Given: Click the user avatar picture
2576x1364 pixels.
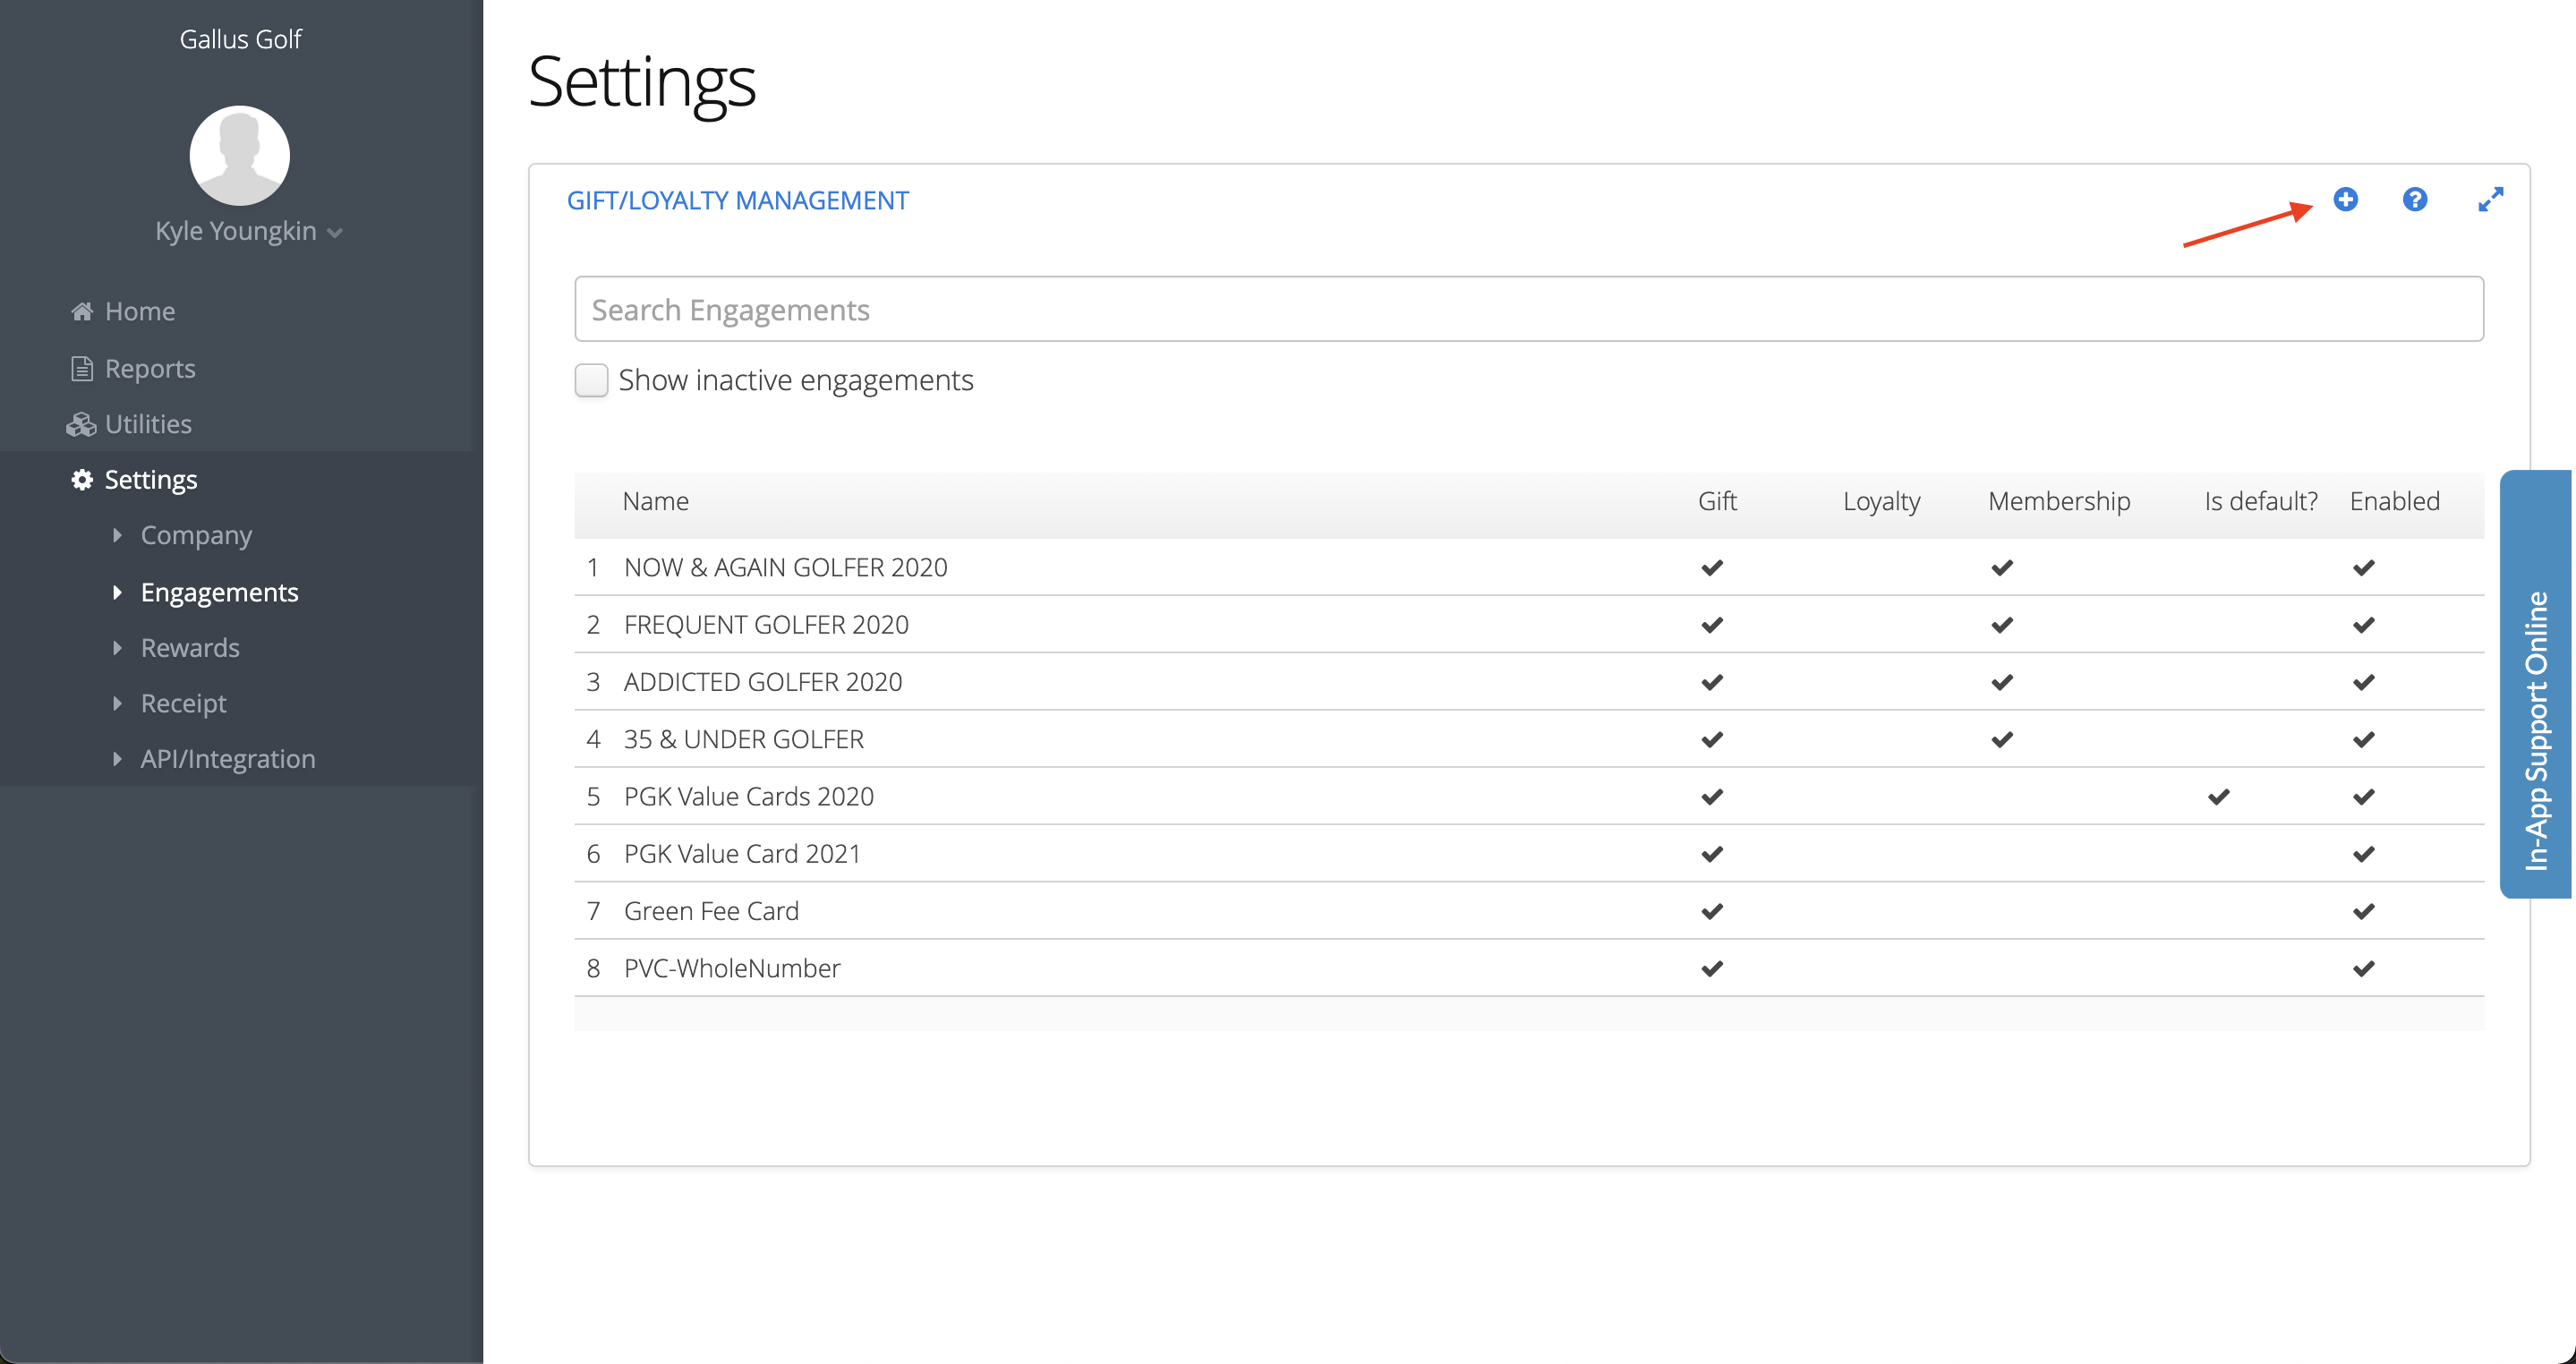Looking at the screenshot, I should [x=240, y=156].
